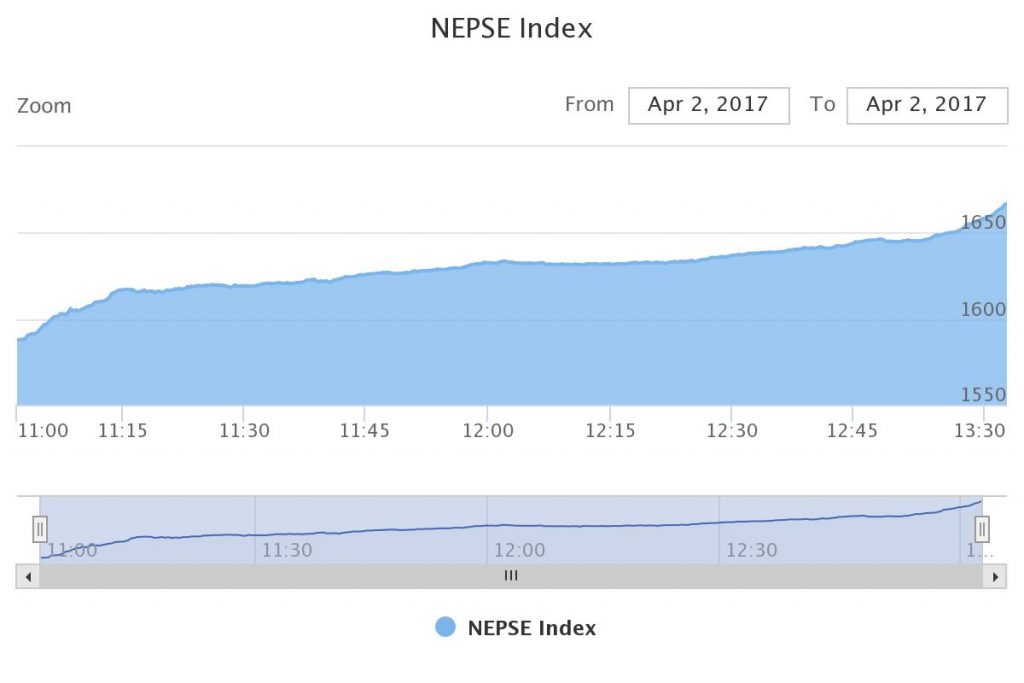Toggle NEPSE Index series via legend label
This screenshot has width=1024, height=683.
coord(531,628)
